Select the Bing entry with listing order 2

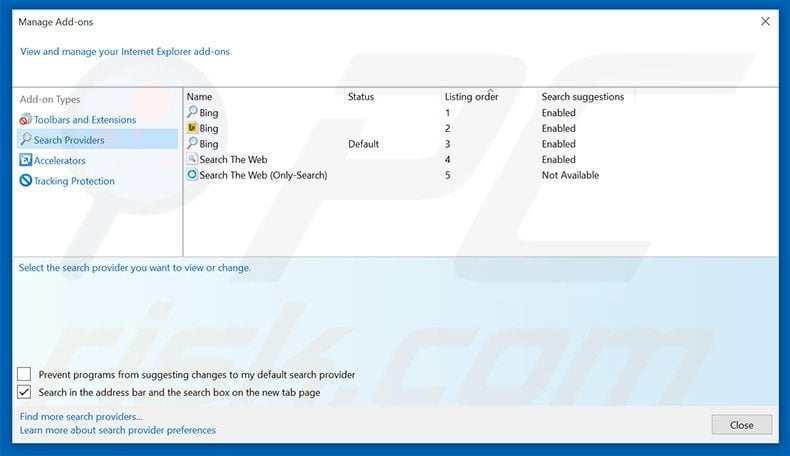coord(209,128)
